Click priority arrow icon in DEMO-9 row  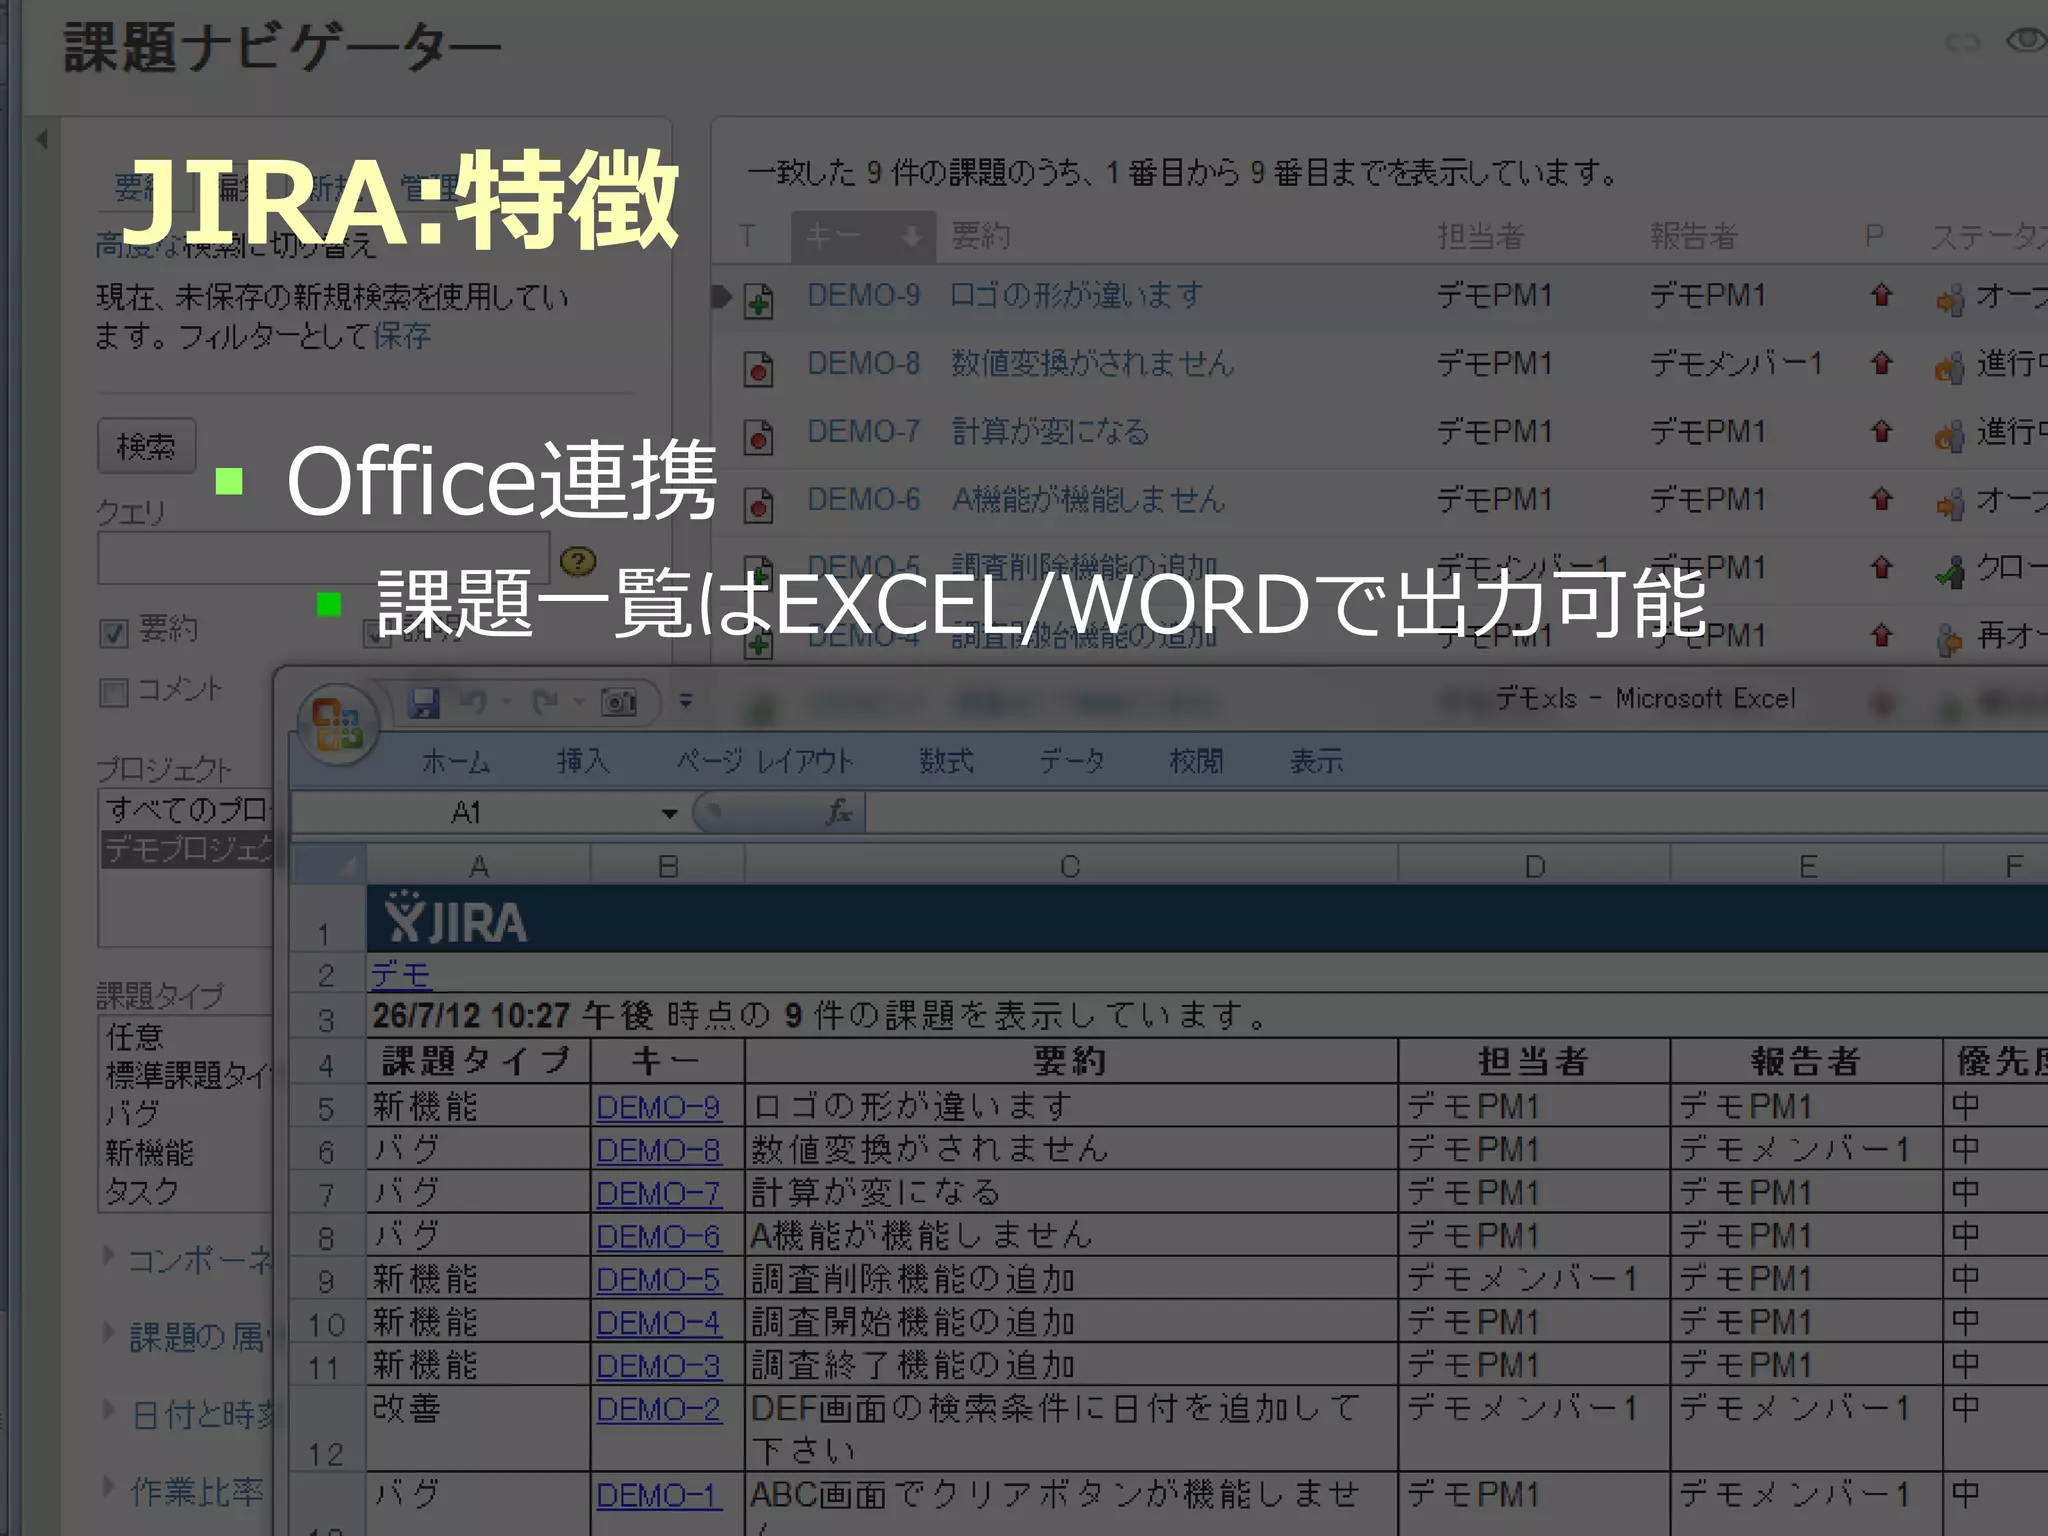1882,296
